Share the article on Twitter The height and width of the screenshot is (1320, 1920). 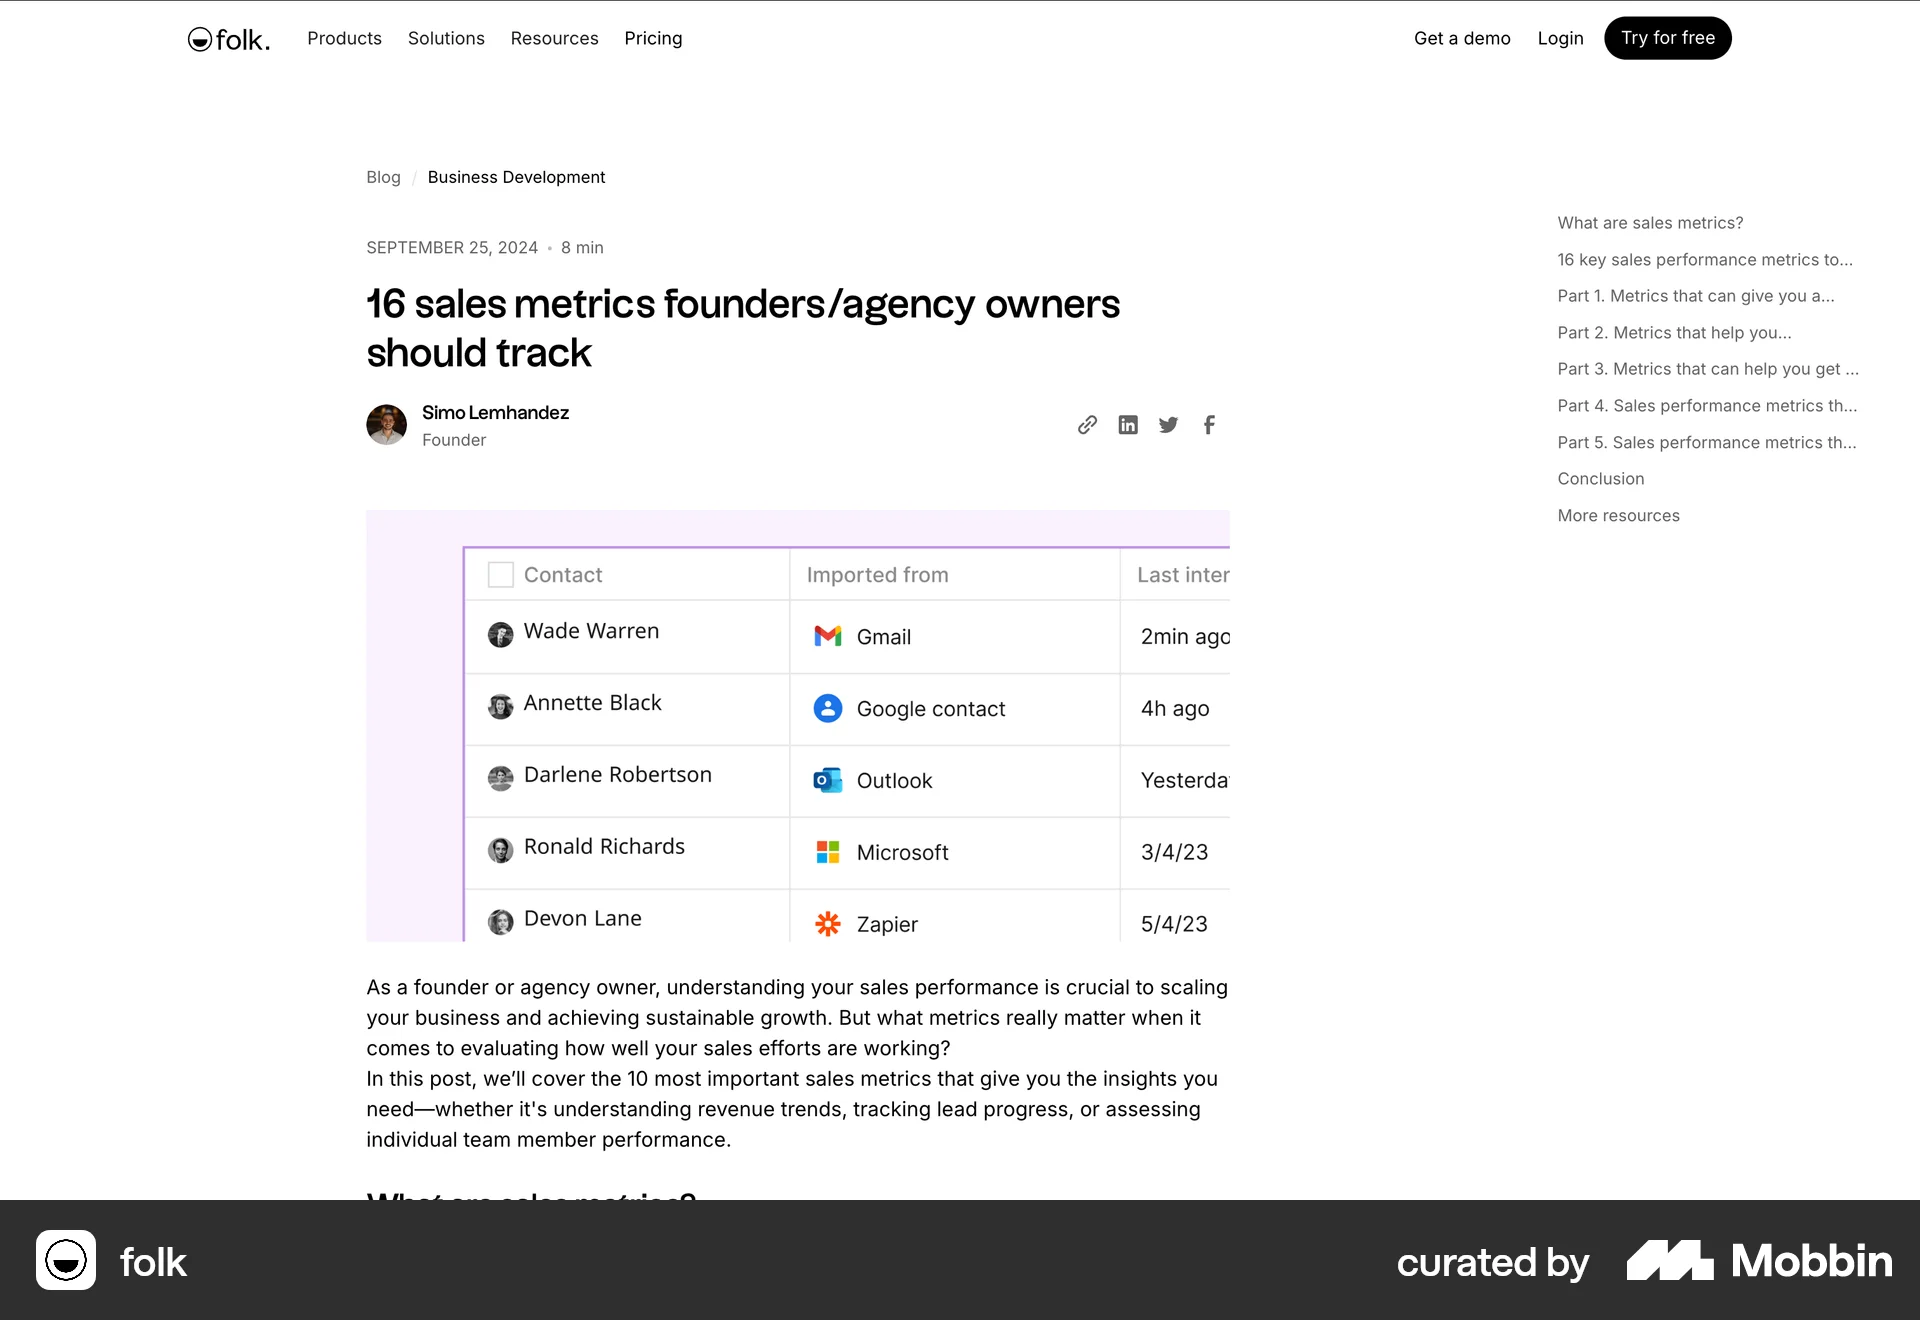coord(1168,424)
